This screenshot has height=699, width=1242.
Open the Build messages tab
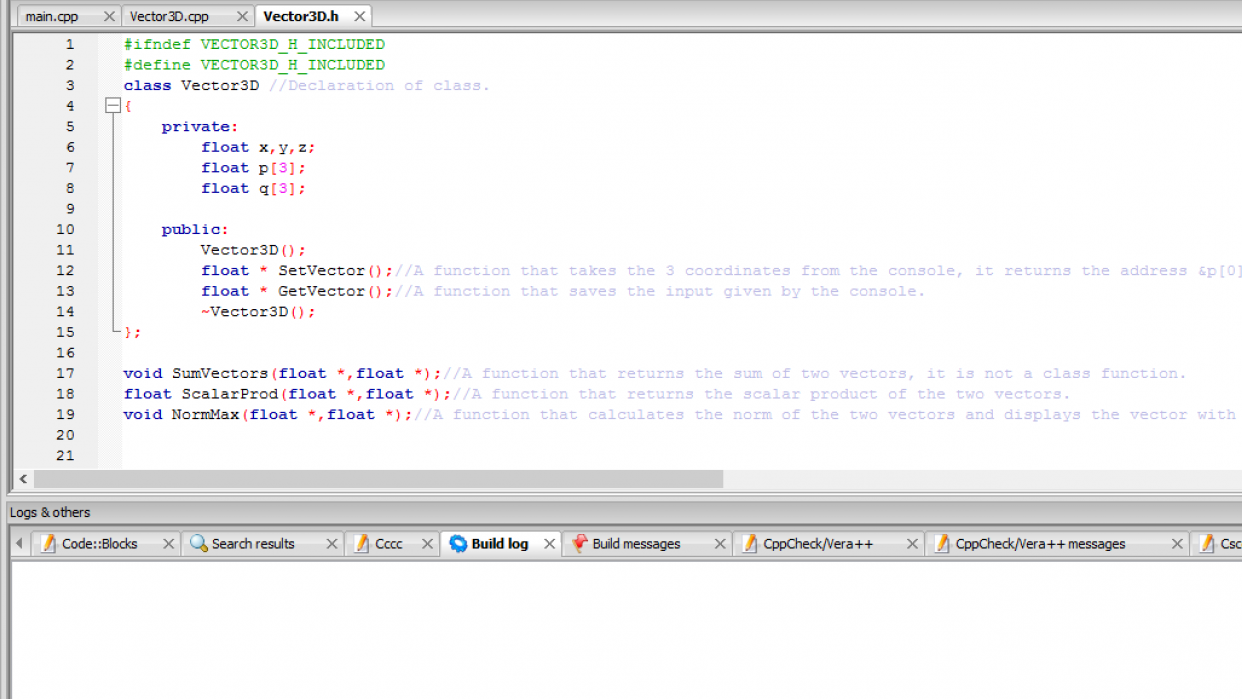(x=636, y=544)
